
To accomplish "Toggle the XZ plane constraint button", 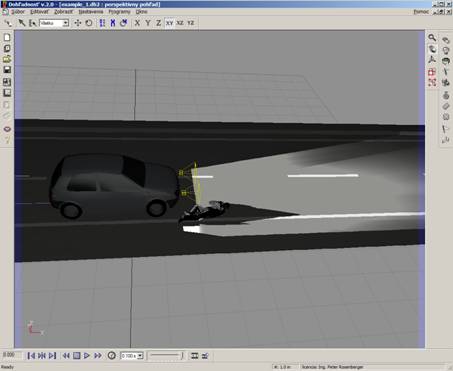I will 180,23.
